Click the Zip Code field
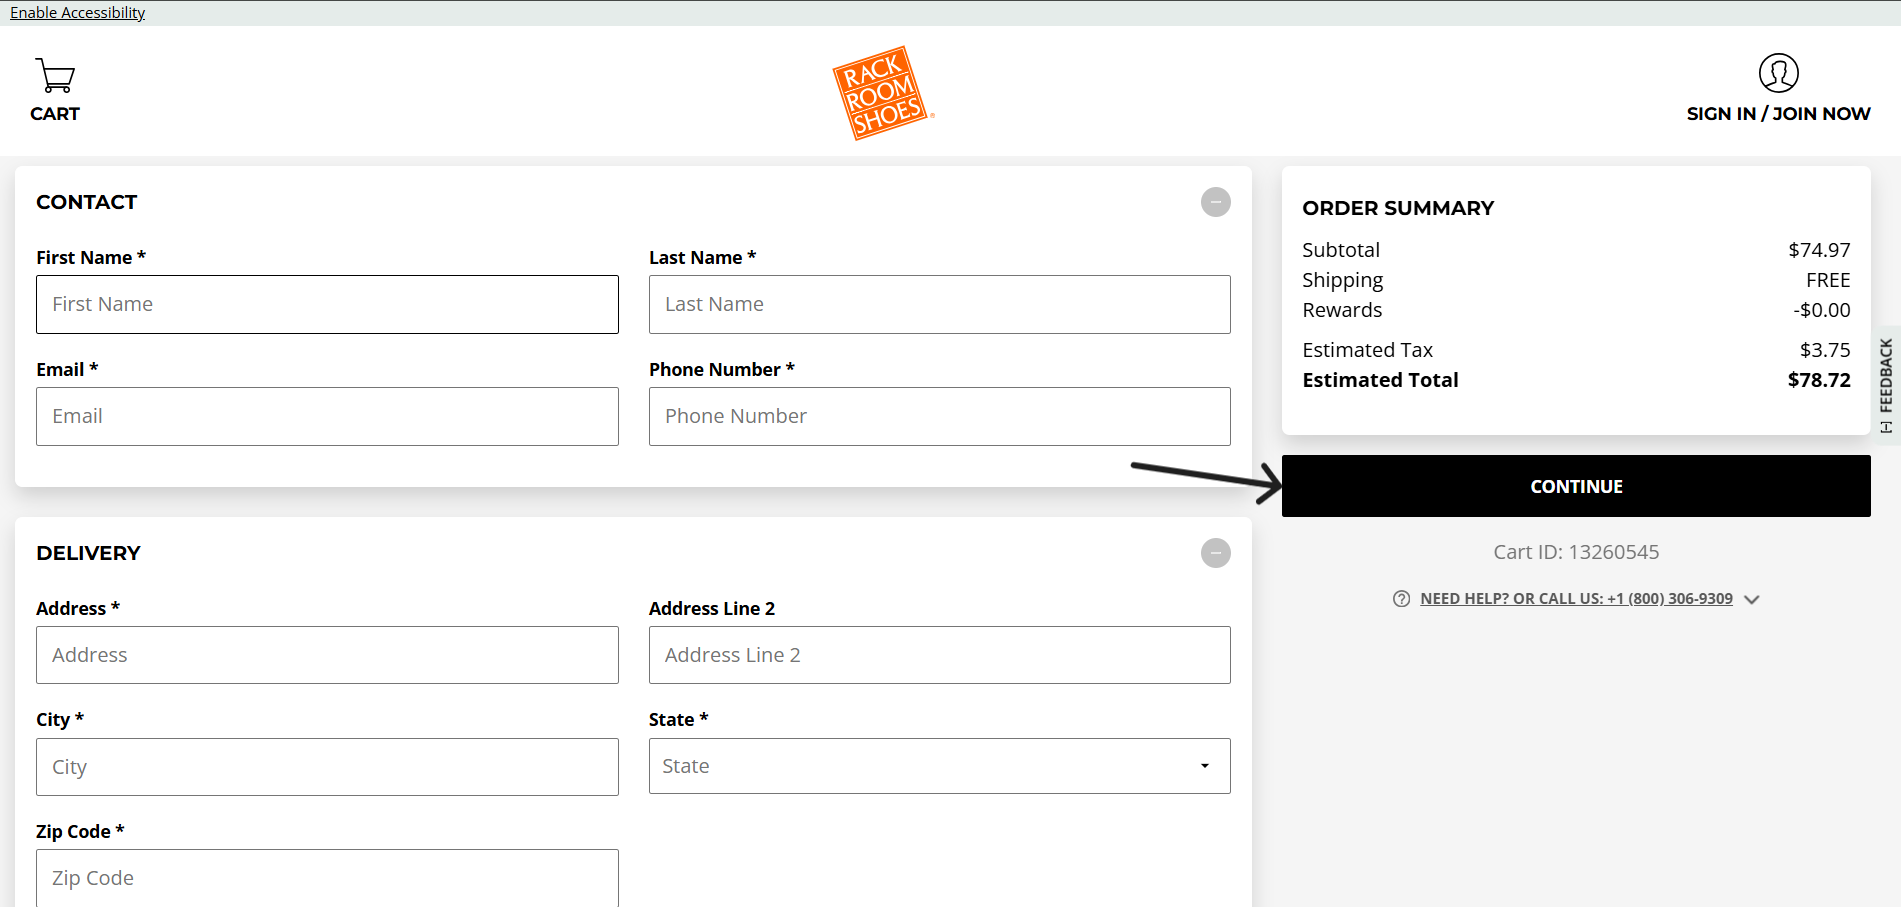Screen dimensions: 1901x907 tap(327, 878)
